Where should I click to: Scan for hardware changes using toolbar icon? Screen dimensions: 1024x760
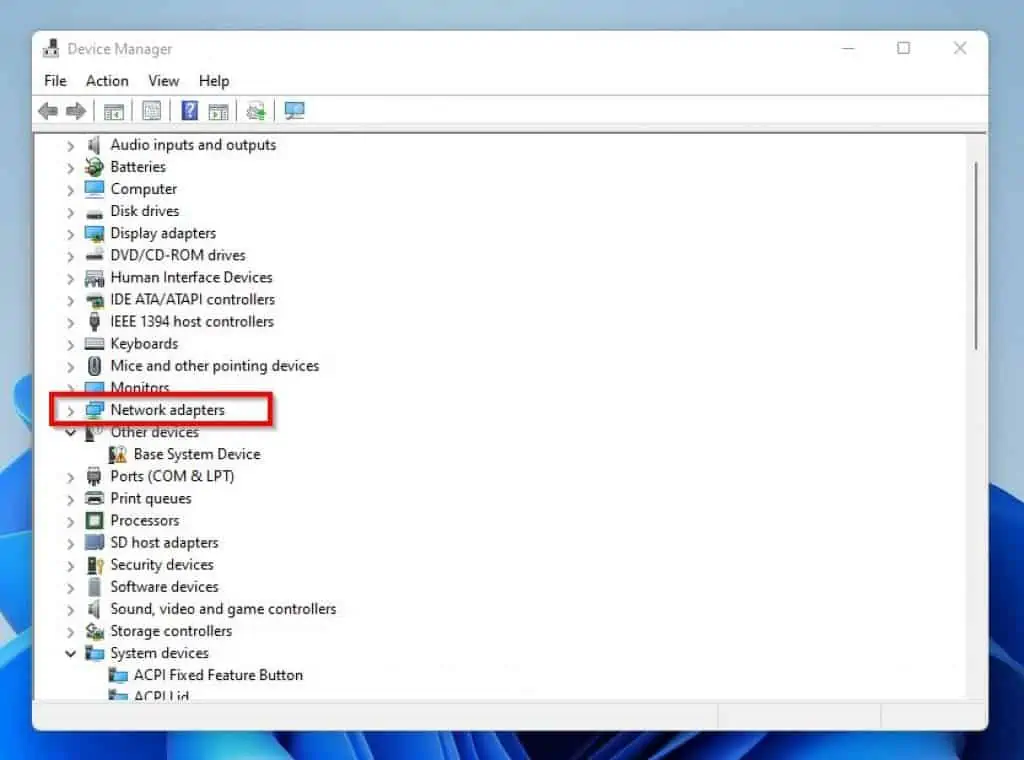click(255, 110)
